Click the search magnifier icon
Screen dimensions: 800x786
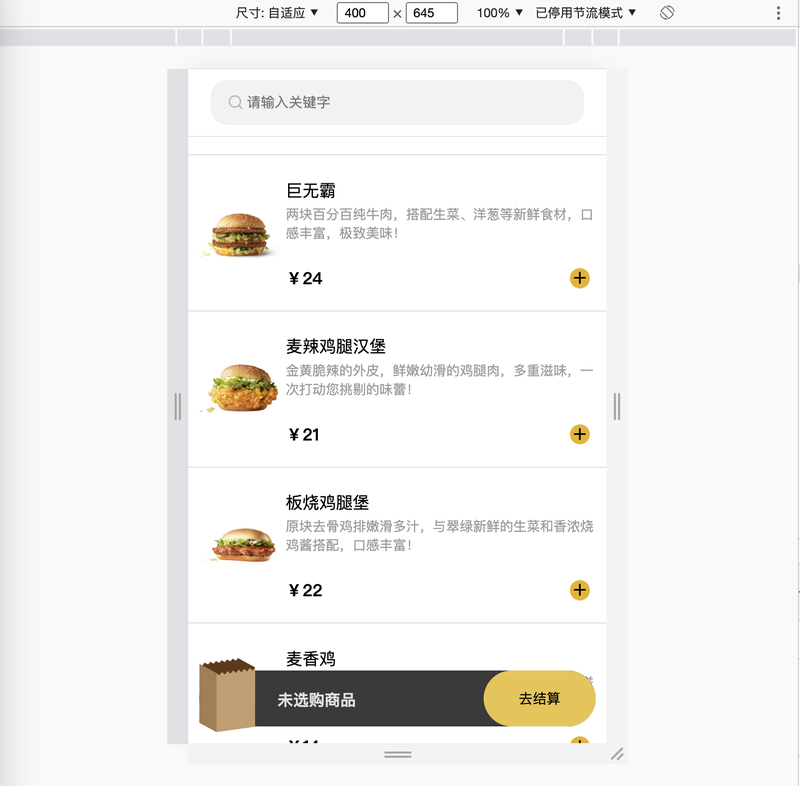pos(235,103)
